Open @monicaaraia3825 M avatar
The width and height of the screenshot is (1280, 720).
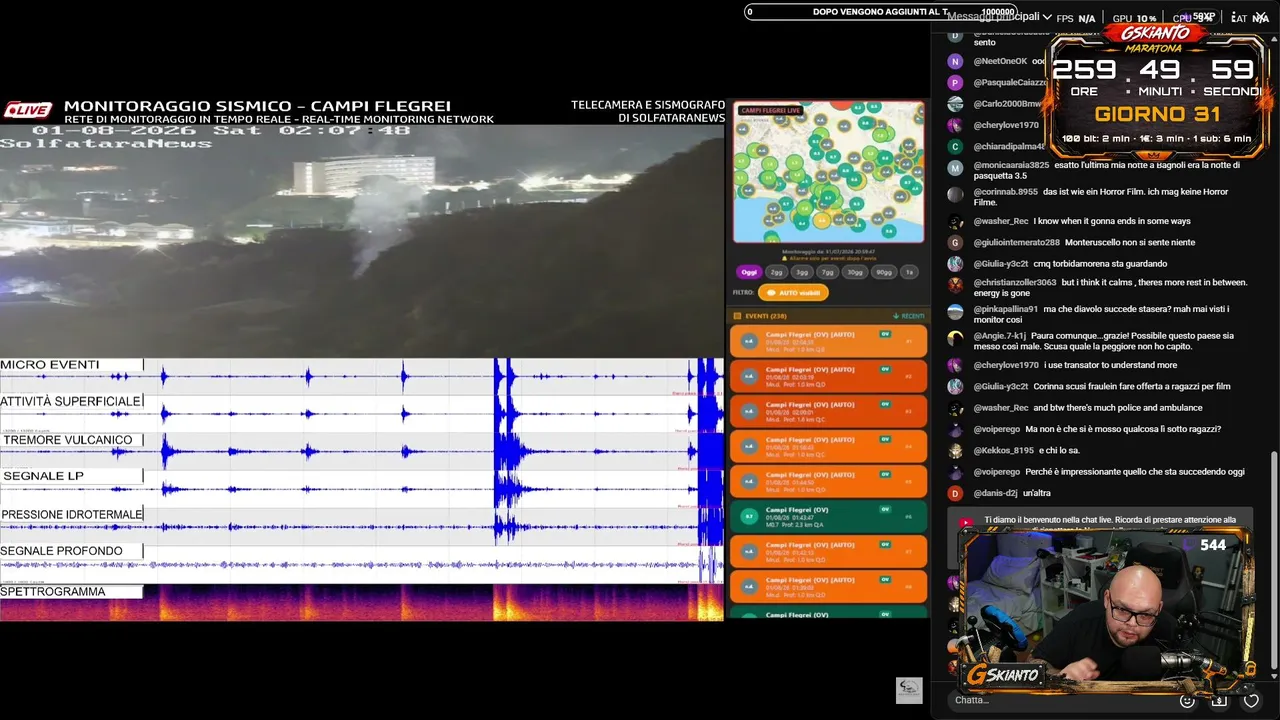[955, 168]
